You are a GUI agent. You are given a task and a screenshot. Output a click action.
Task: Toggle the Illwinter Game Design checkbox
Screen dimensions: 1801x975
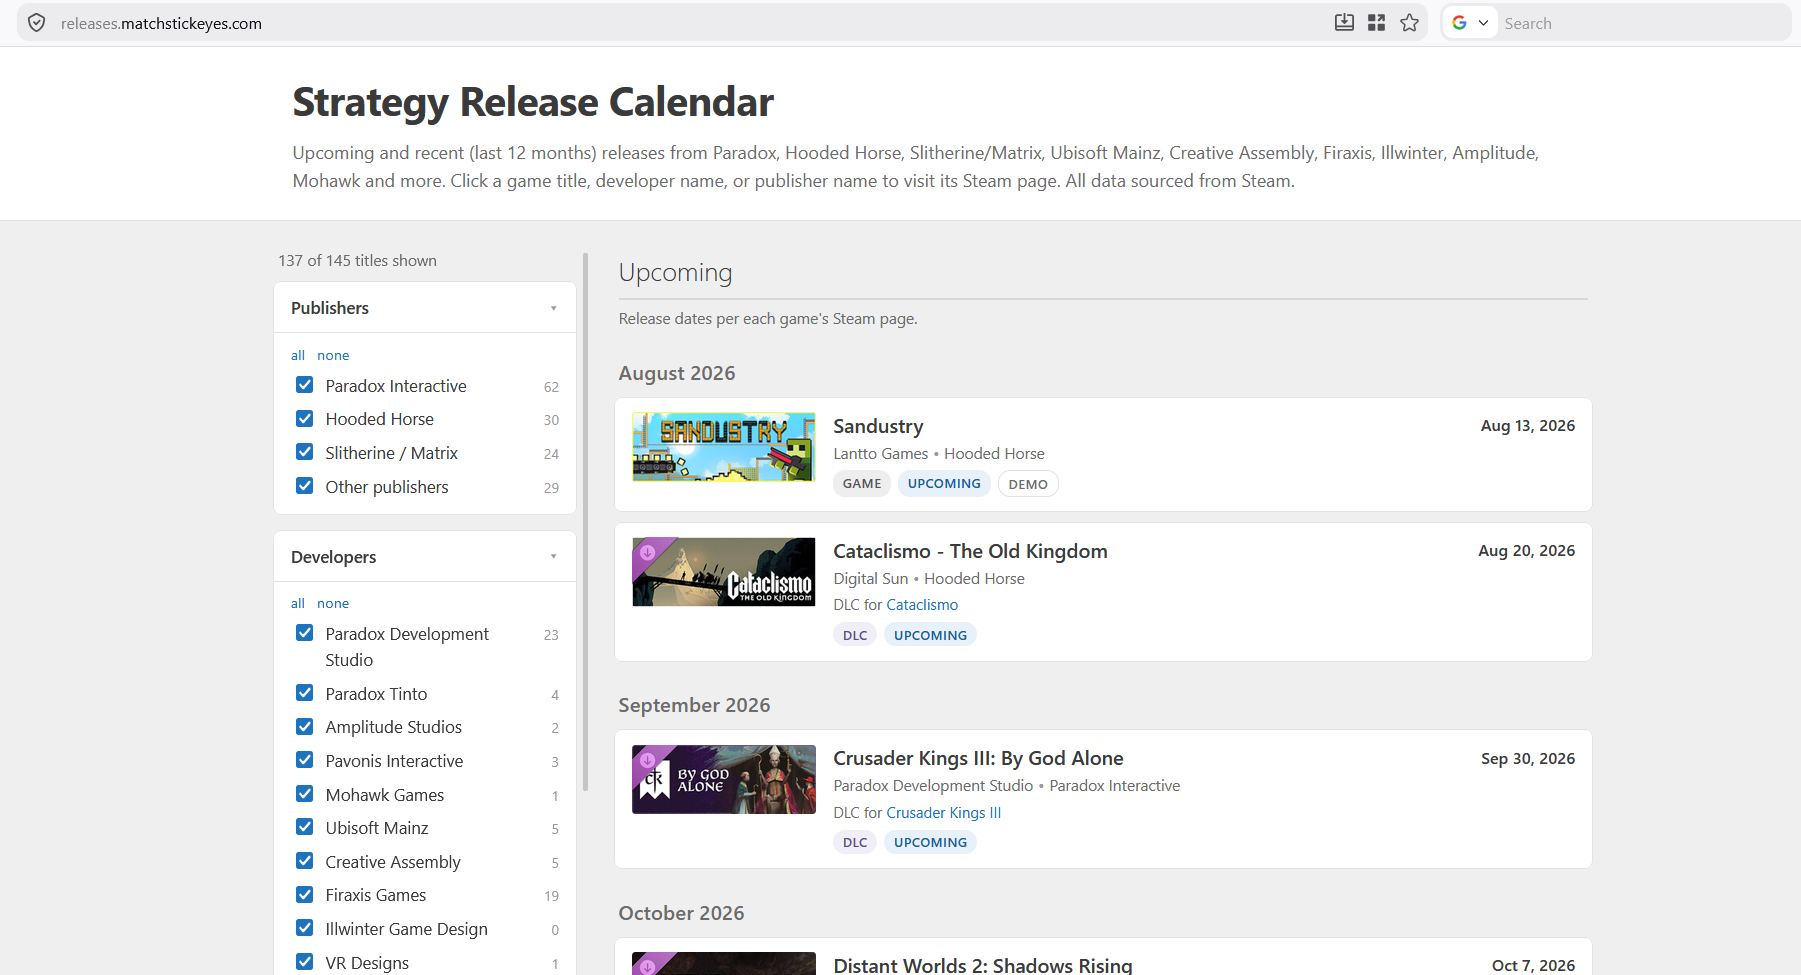click(305, 928)
